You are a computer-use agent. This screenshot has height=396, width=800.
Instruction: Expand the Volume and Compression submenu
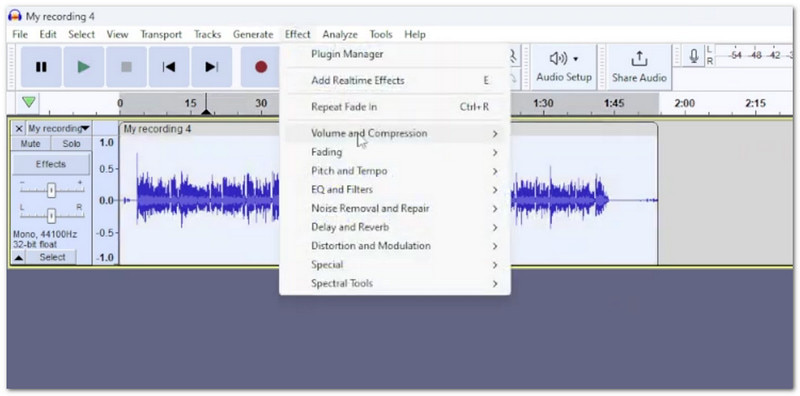click(395, 134)
